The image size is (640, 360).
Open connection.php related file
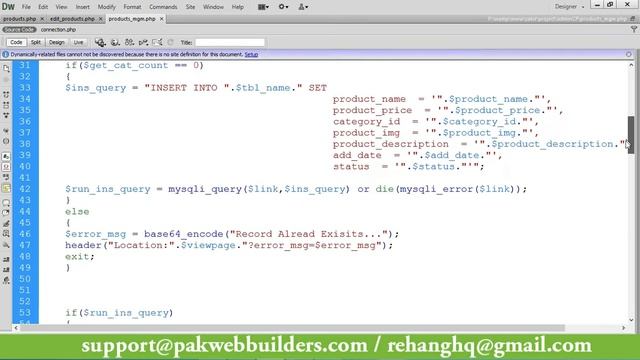point(58,29)
